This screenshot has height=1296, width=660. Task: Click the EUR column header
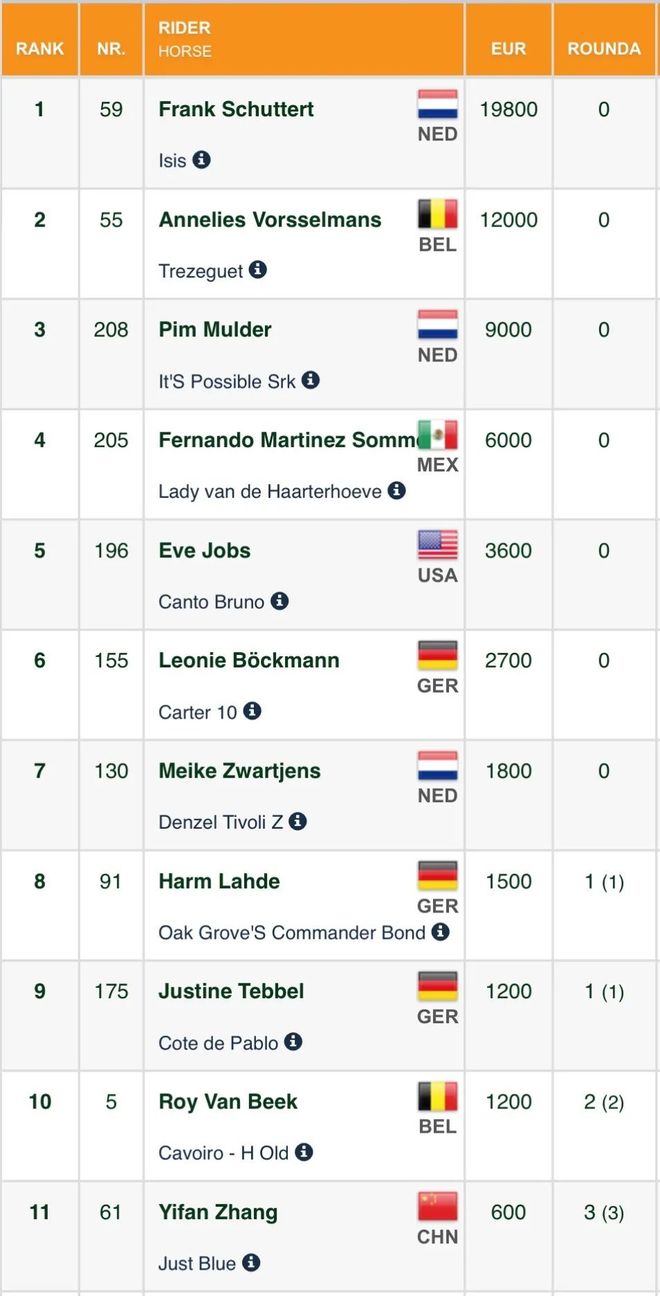tap(508, 48)
